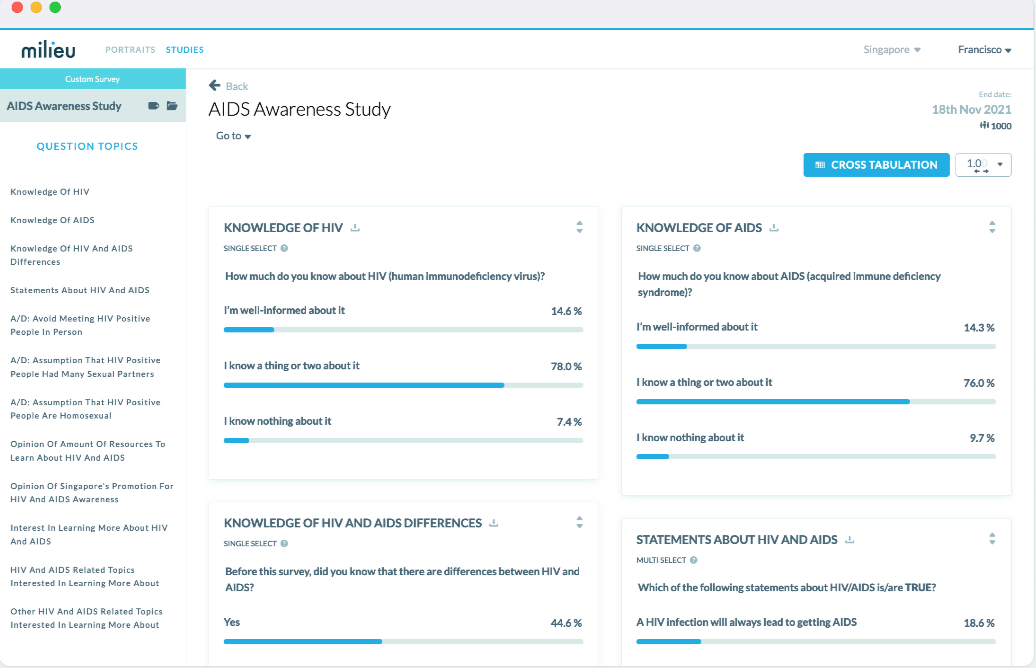Click info icon next to Single Select in Knowledge of HIV

coord(285,248)
